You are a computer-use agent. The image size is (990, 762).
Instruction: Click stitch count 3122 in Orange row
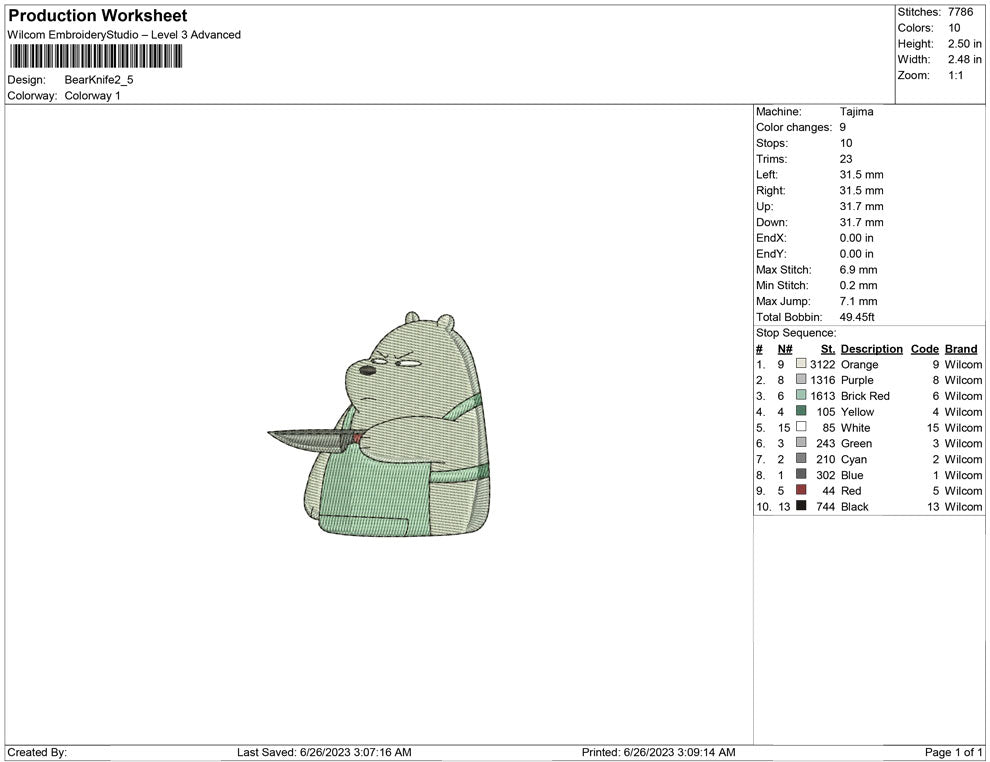coord(823,364)
